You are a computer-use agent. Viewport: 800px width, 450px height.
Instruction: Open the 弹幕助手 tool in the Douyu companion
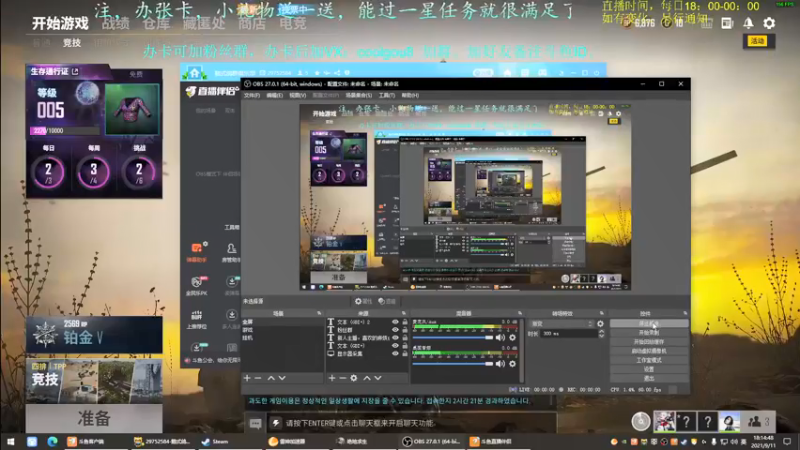(197, 253)
